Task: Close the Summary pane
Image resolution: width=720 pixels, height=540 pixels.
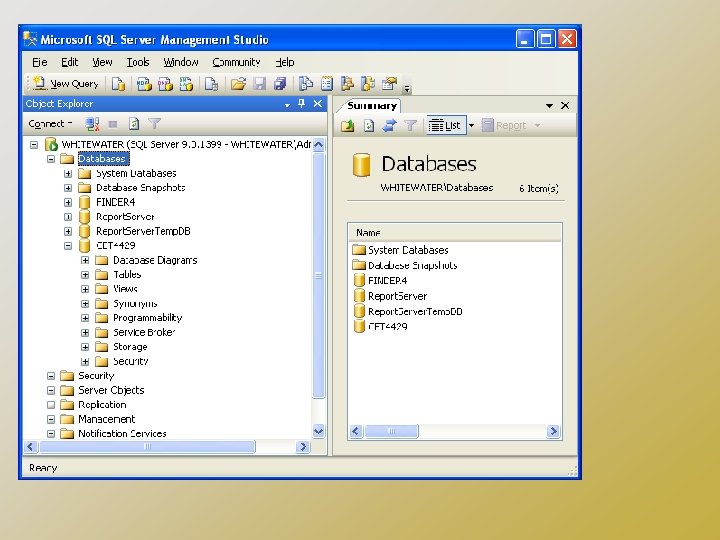Action: [x=565, y=106]
